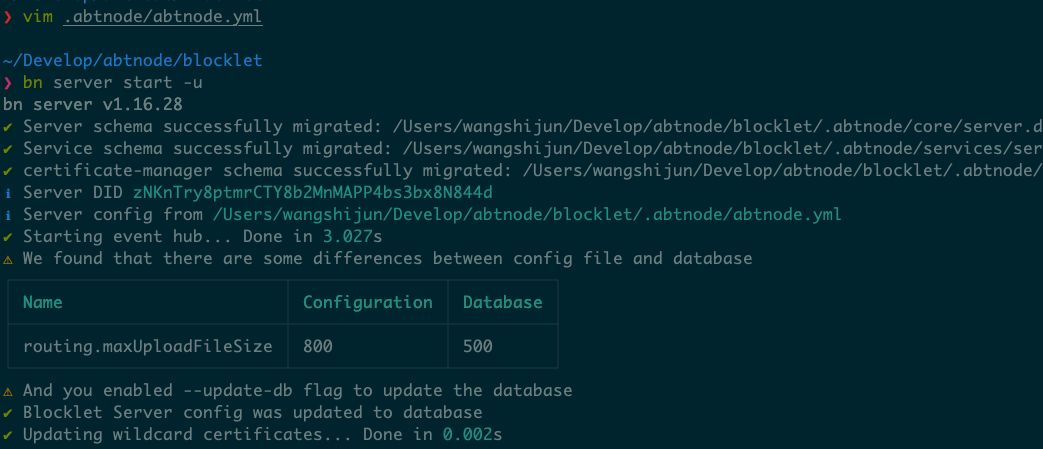The width and height of the screenshot is (1043, 449).
Task: Click the checkmark beside Updating wildcard certificates
Action: pos(8,435)
